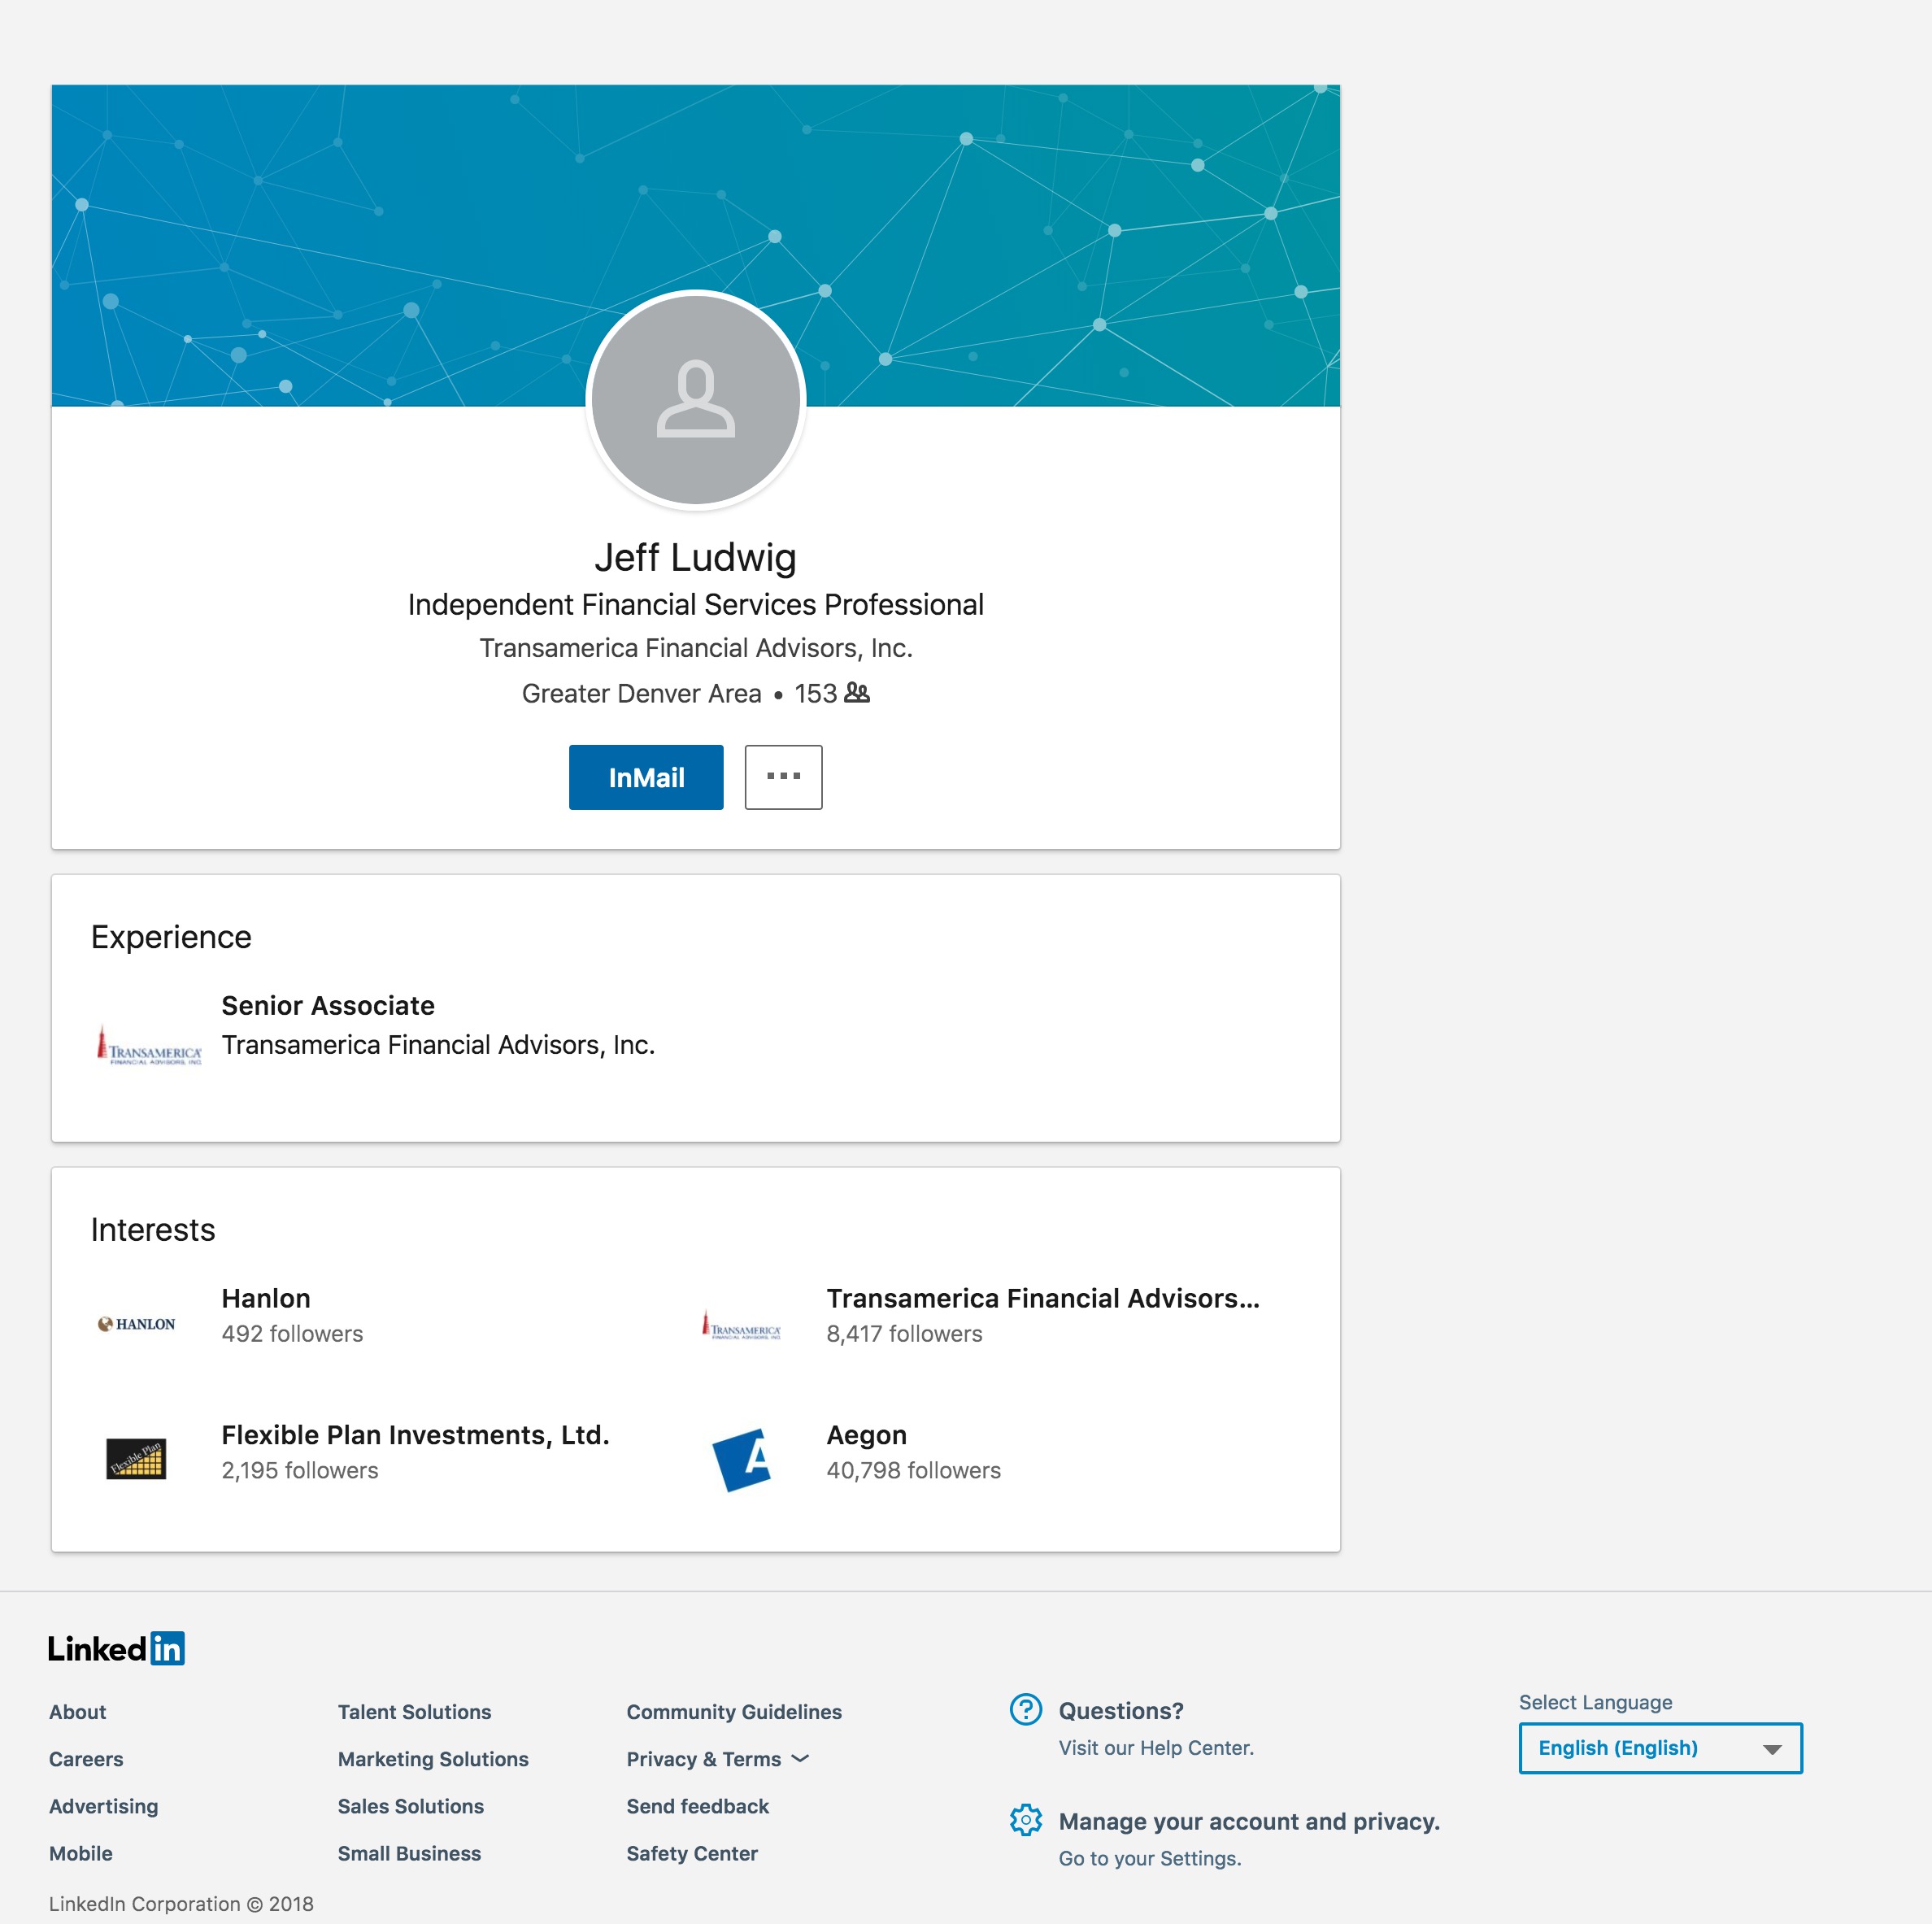This screenshot has width=1932, height=1924.
Task: Open Community Guidelines link
Action: click(x=733, y=1712)
